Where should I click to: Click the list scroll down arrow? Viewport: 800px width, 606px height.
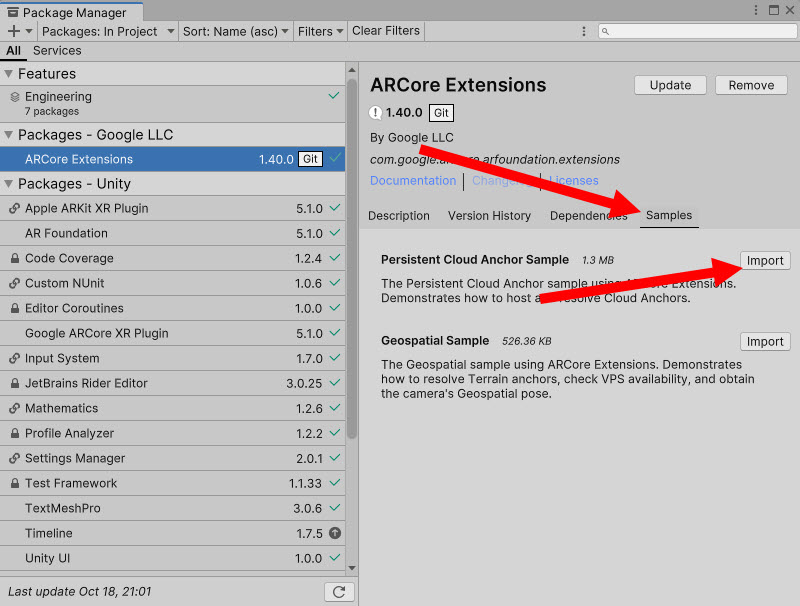pos(352,568)
